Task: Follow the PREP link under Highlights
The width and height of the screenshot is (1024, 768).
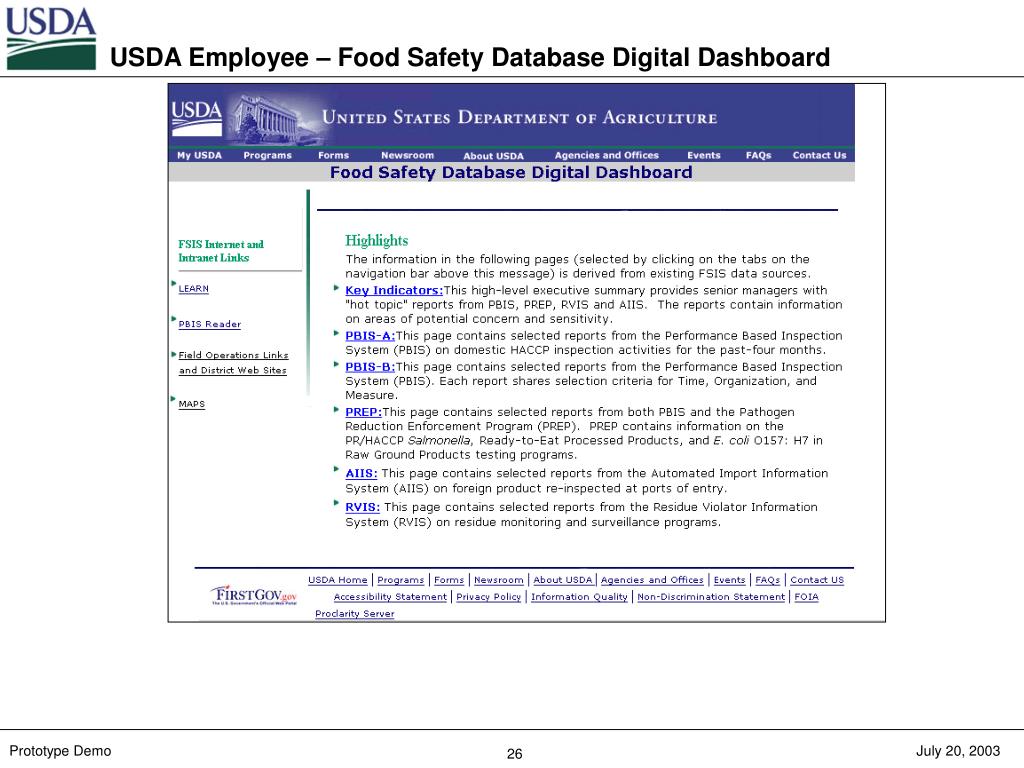Action: (363, 412)
